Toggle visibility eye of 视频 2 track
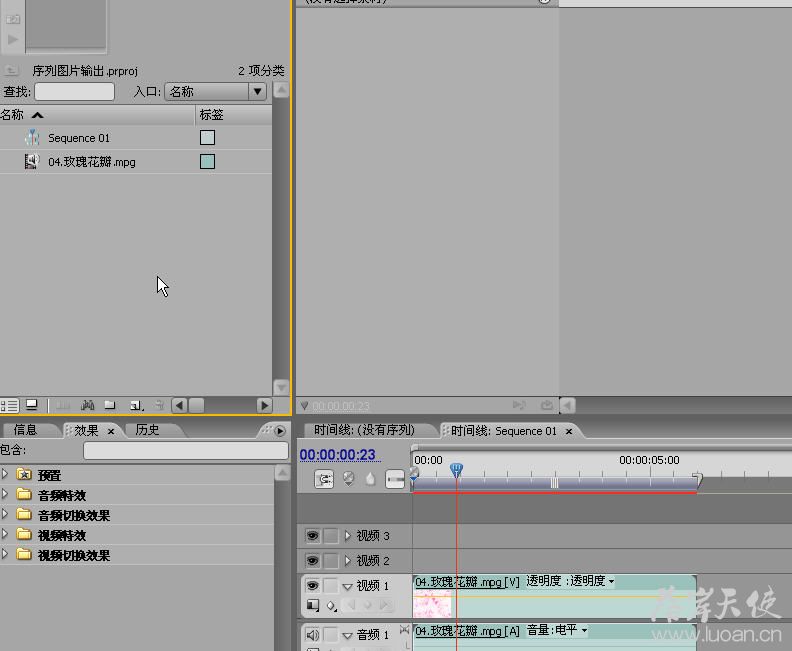Viewport: 792px width, 651px height. [x=312, y=560]
